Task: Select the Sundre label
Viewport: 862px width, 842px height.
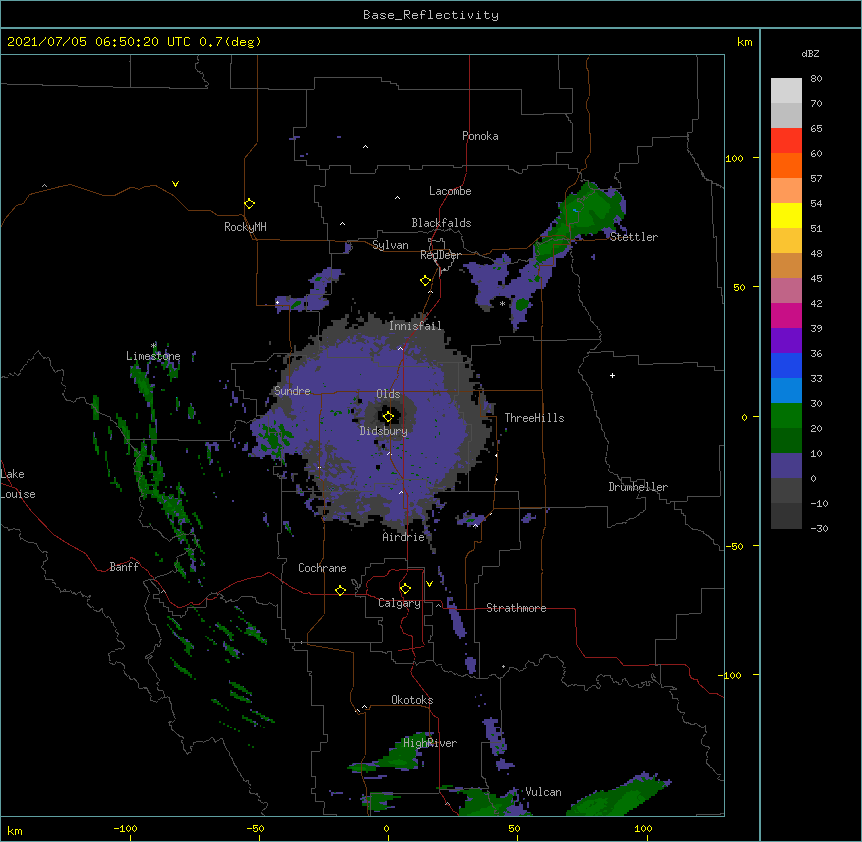Action: (x=292, y=391)
